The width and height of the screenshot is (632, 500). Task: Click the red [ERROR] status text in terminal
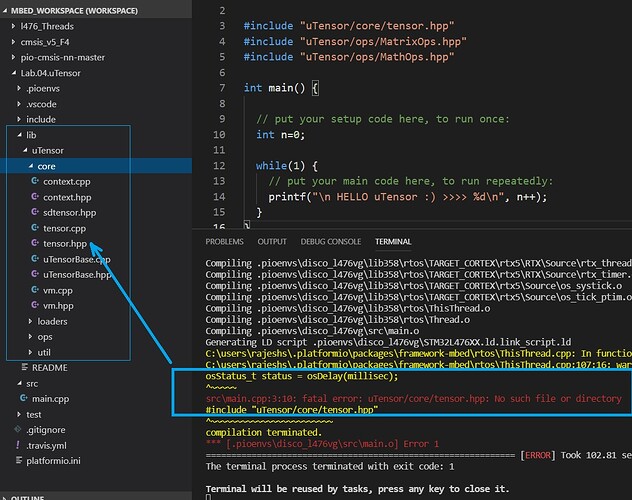pos(537,455)
